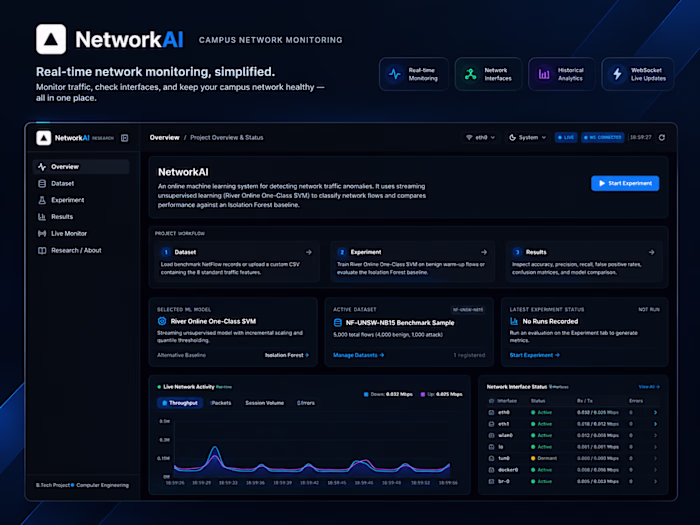
Task: Click the purple Up legend swatch
Action: [423, 394]
